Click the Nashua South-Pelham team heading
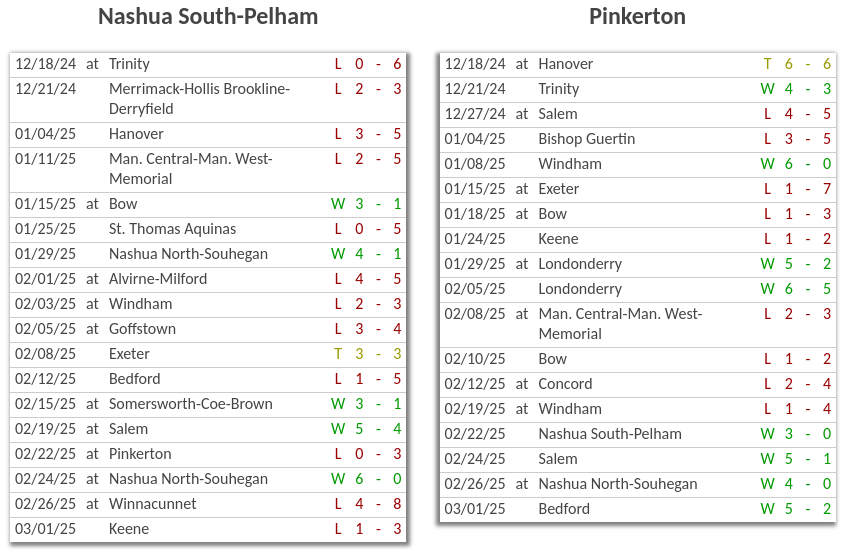The height and width of the screenshot is (550, 850). [208, 17]
